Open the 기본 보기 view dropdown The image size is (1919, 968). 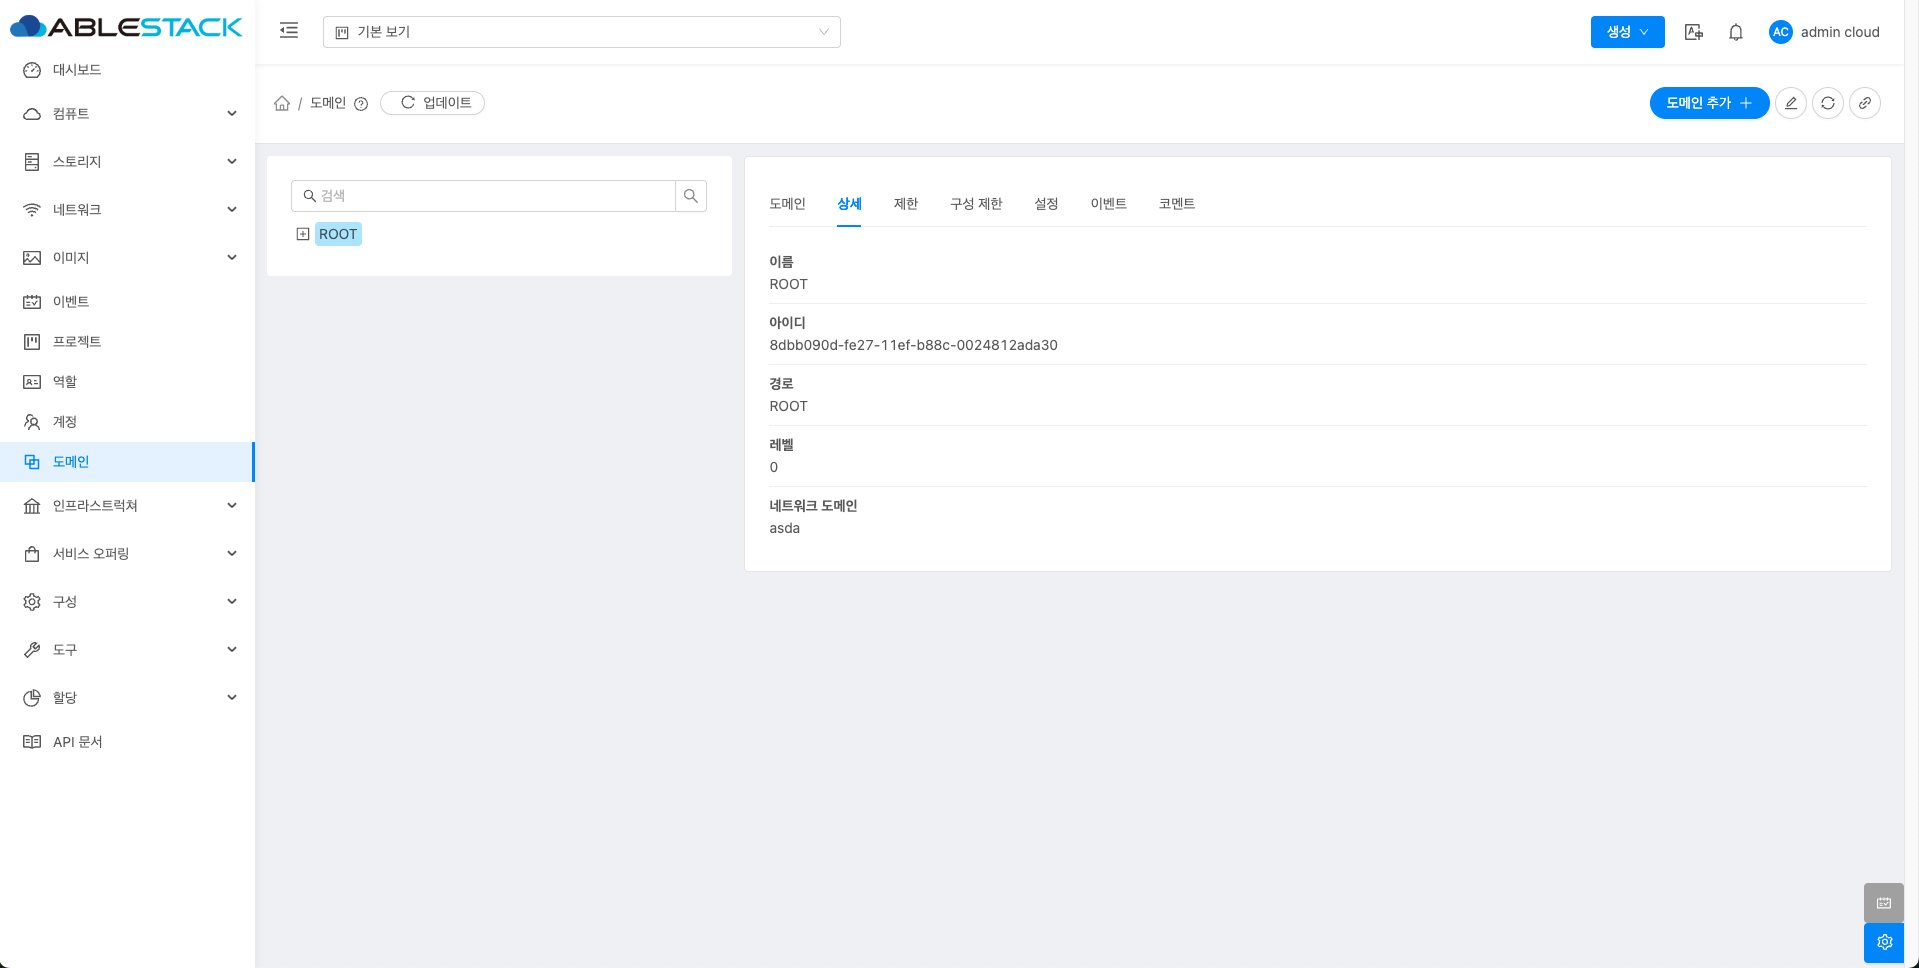pyautogui.click(x=581, y=32)
